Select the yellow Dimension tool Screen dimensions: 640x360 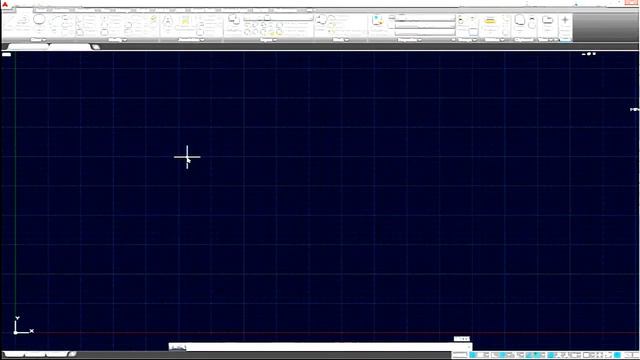tap(185, 20)
